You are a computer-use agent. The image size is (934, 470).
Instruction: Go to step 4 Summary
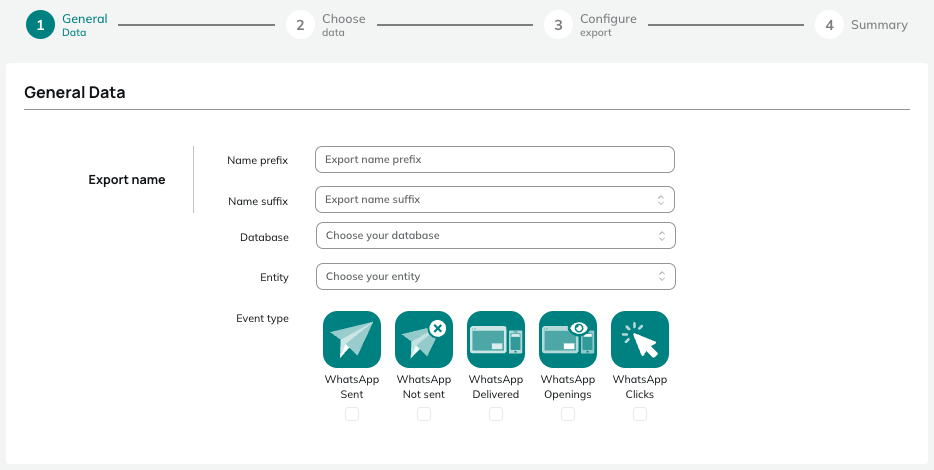click(x=861, y=25)
